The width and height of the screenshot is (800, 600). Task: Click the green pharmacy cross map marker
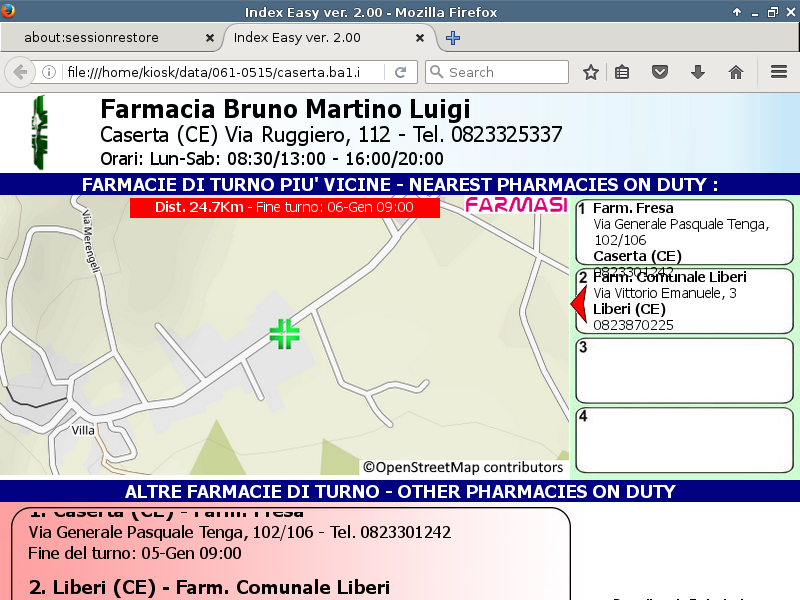click(x=284, y=334)
